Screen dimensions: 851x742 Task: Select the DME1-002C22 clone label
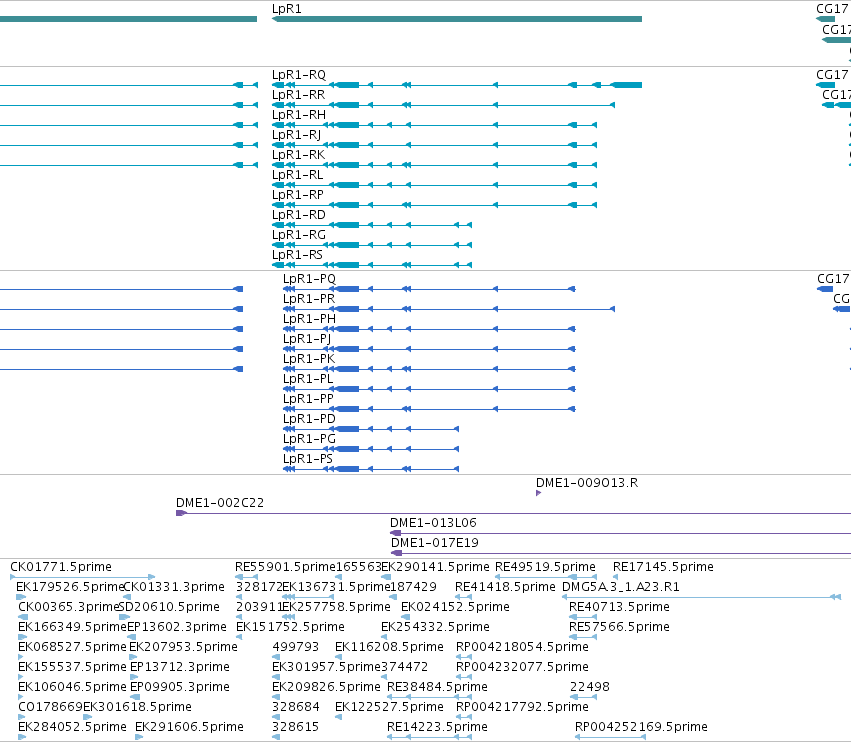coord(220,503)
